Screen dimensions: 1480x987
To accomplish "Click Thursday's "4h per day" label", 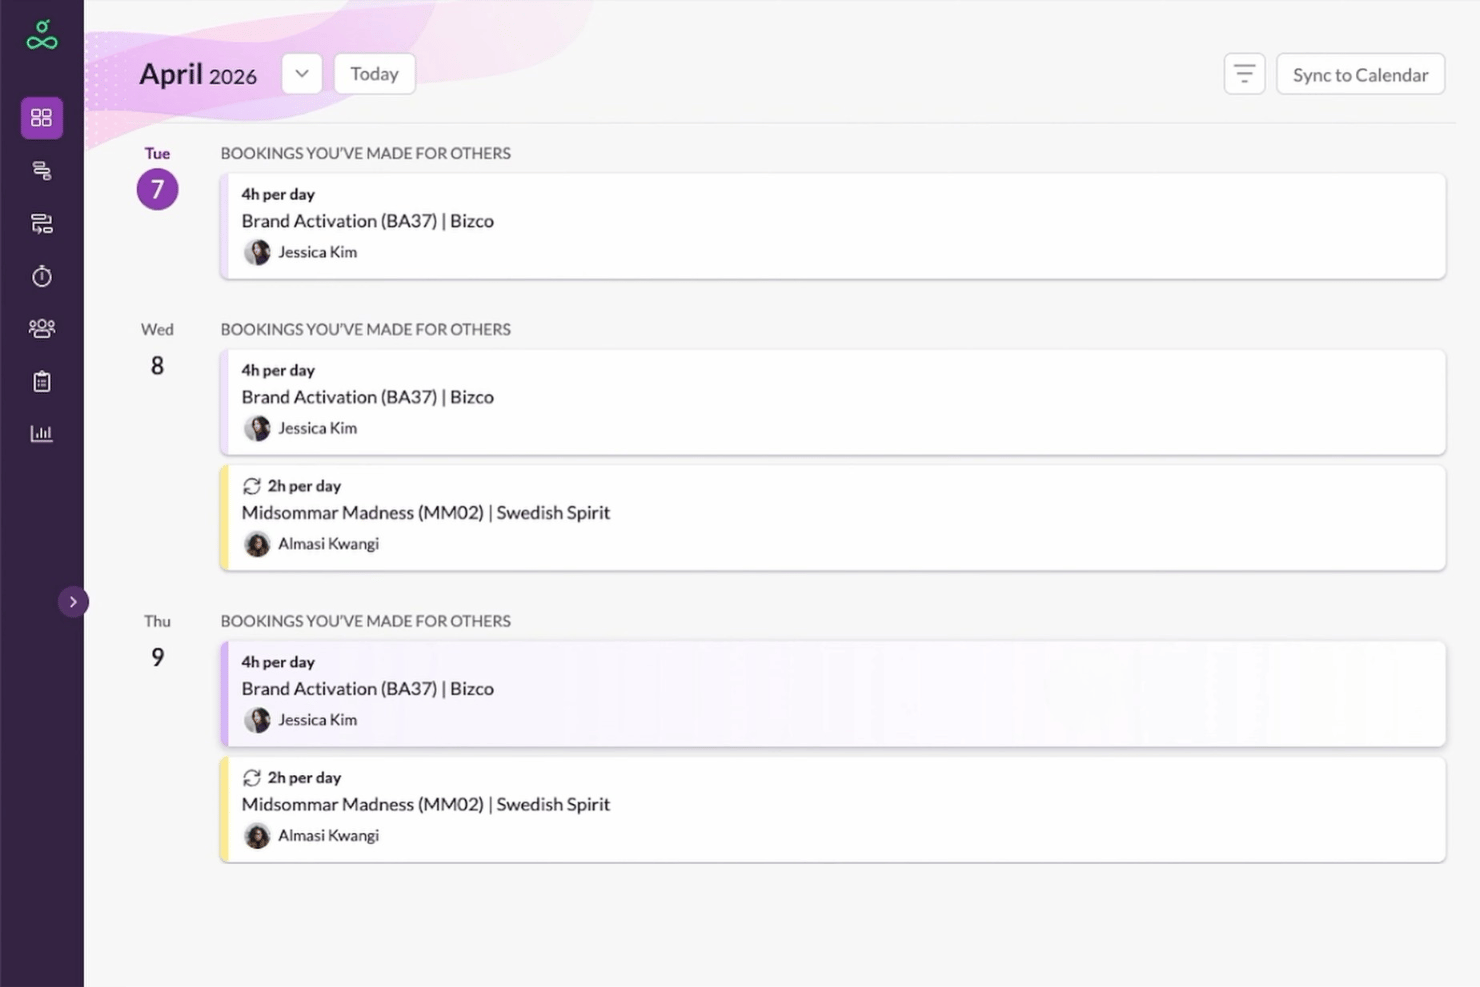I will pos(278,662).
